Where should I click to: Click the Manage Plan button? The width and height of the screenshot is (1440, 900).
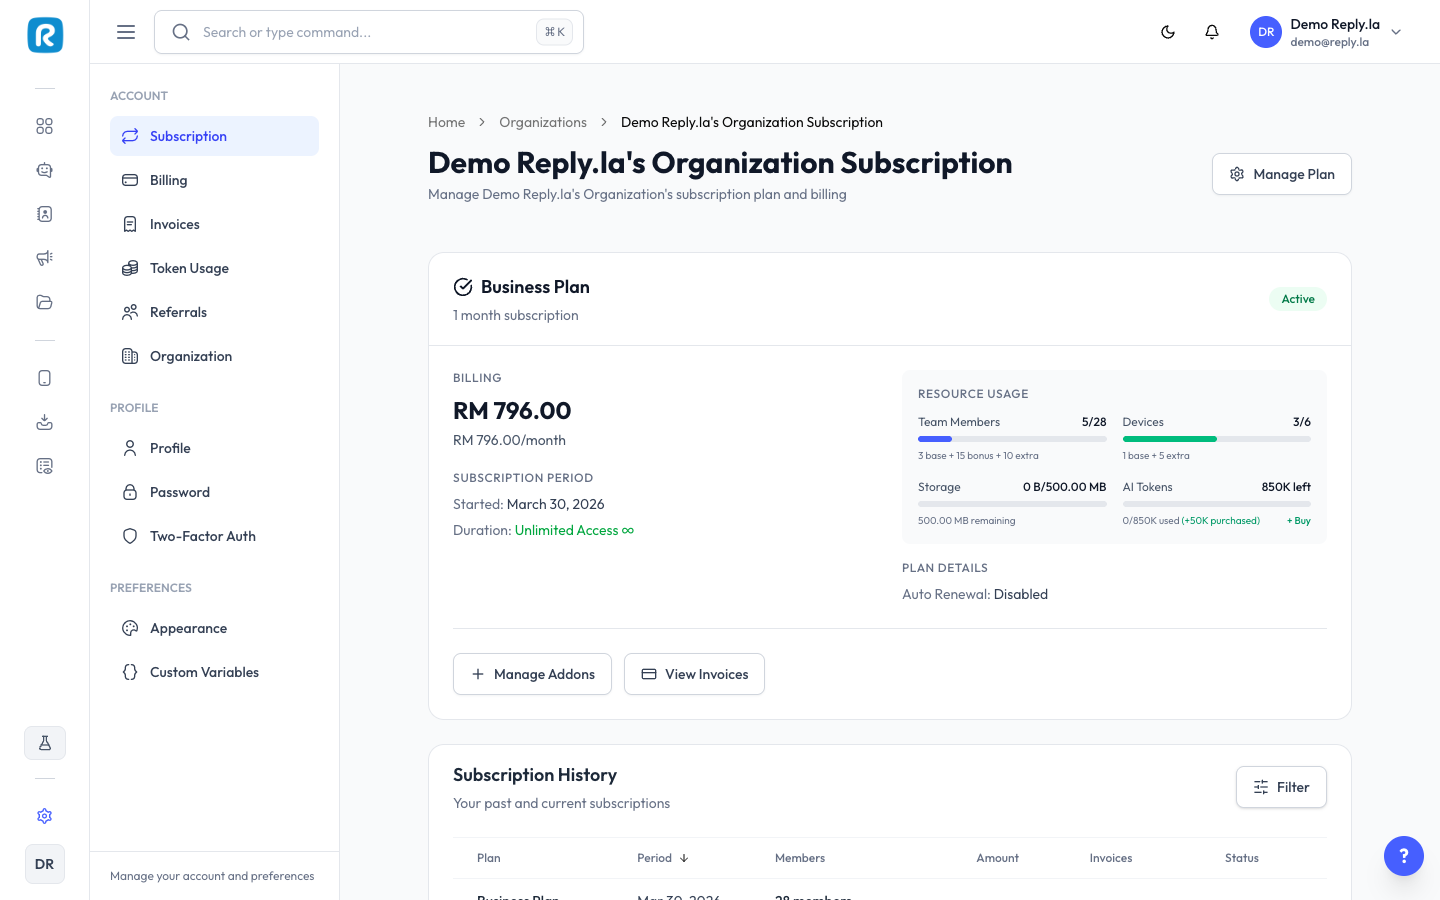tap(1281, 174)
